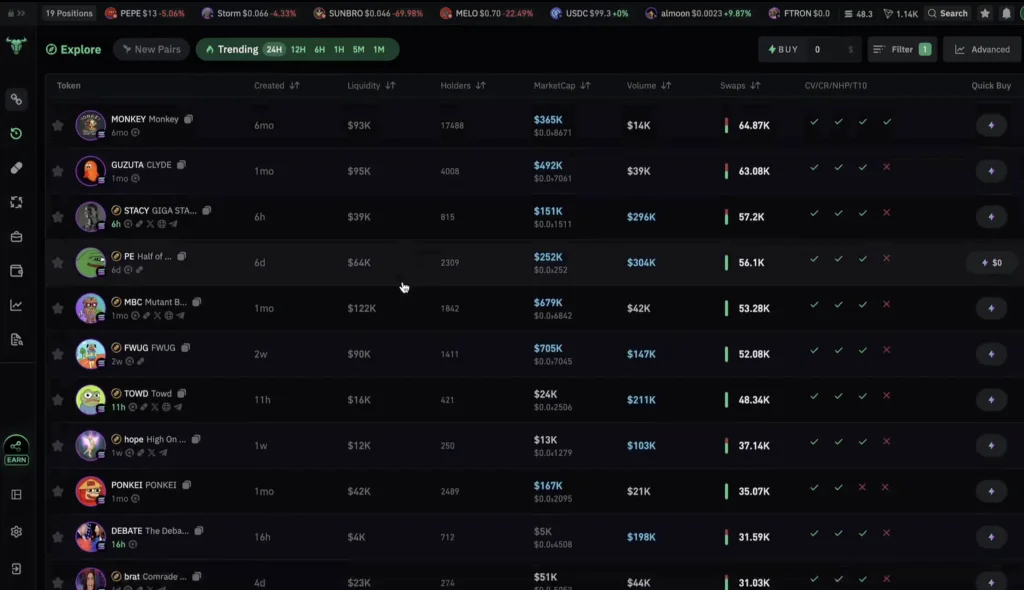
Task: Open the wallet icon in sidebar
Action: pyautogui.click(x=16, y=271)
